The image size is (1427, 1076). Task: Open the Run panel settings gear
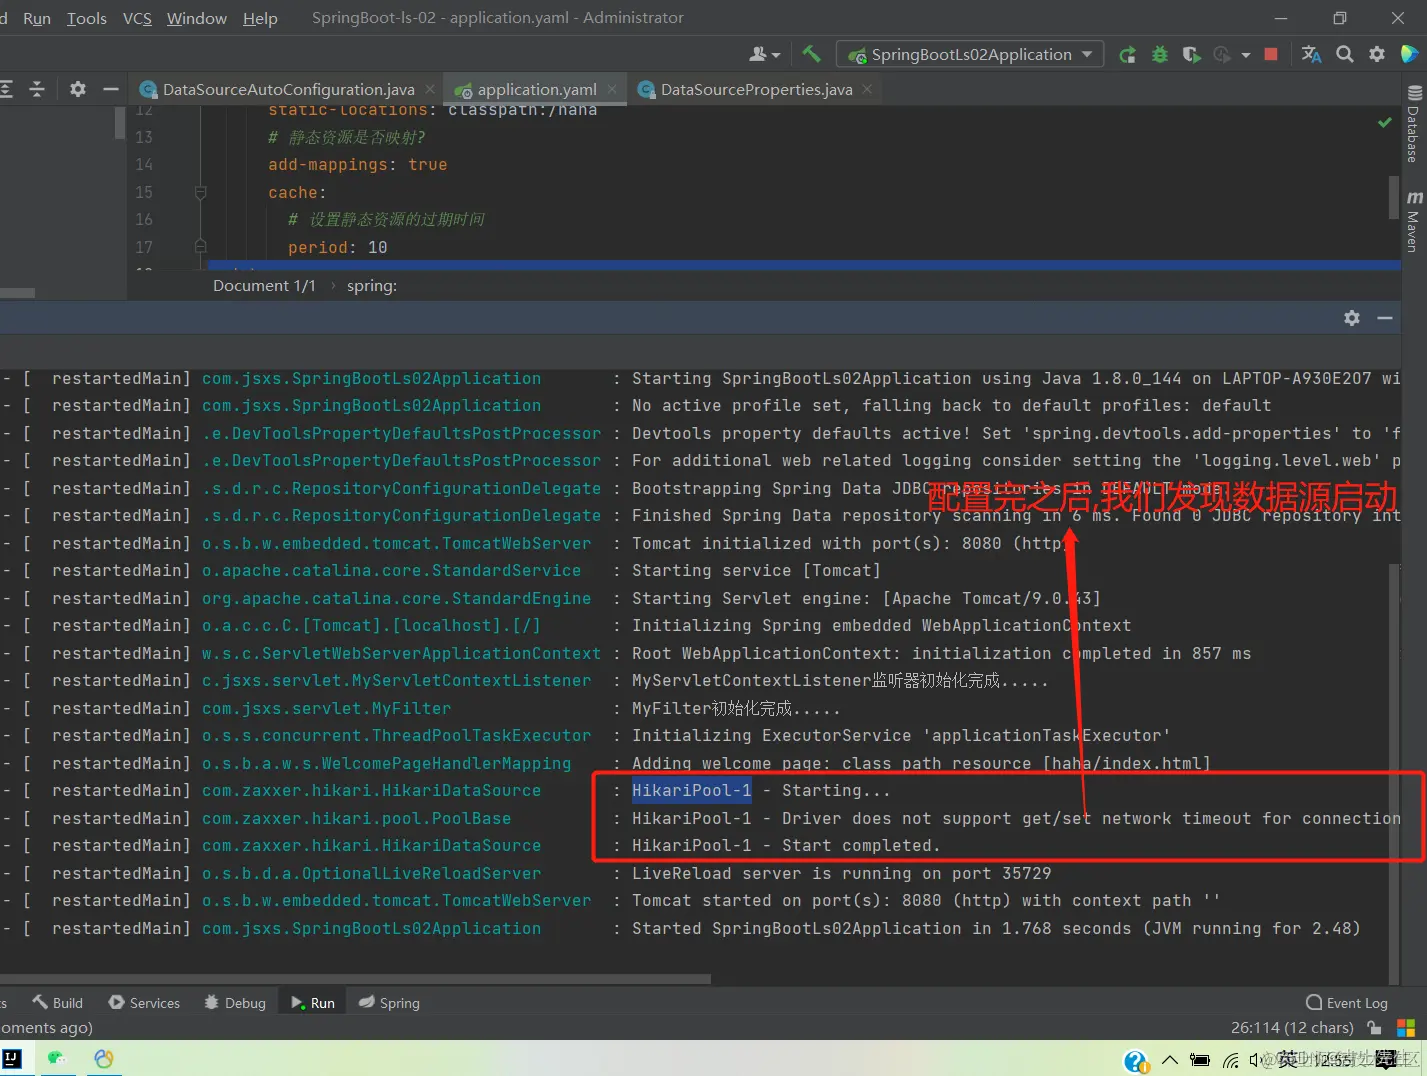click(1352, 318)
